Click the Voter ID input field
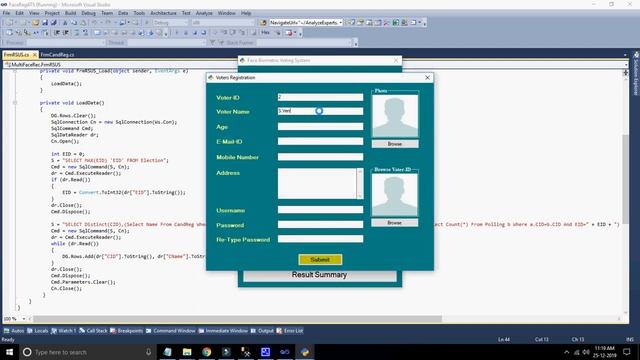Screen dimensions: 640x360 coord(320,97)
